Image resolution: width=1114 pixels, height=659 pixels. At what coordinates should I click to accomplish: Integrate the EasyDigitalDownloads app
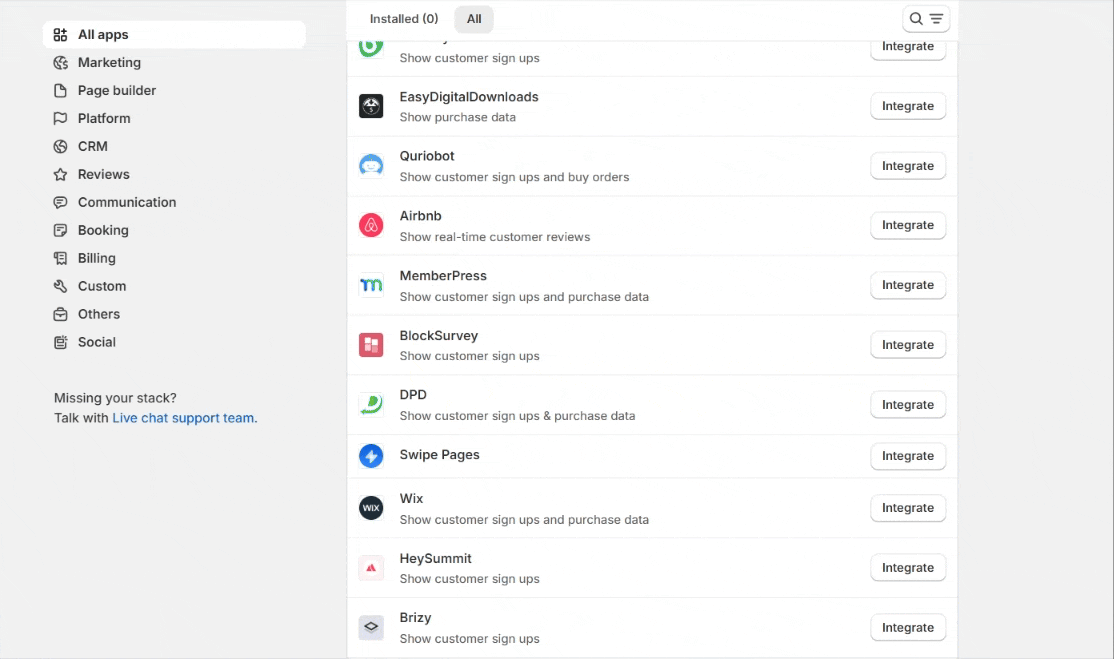(x=908, y=106)
